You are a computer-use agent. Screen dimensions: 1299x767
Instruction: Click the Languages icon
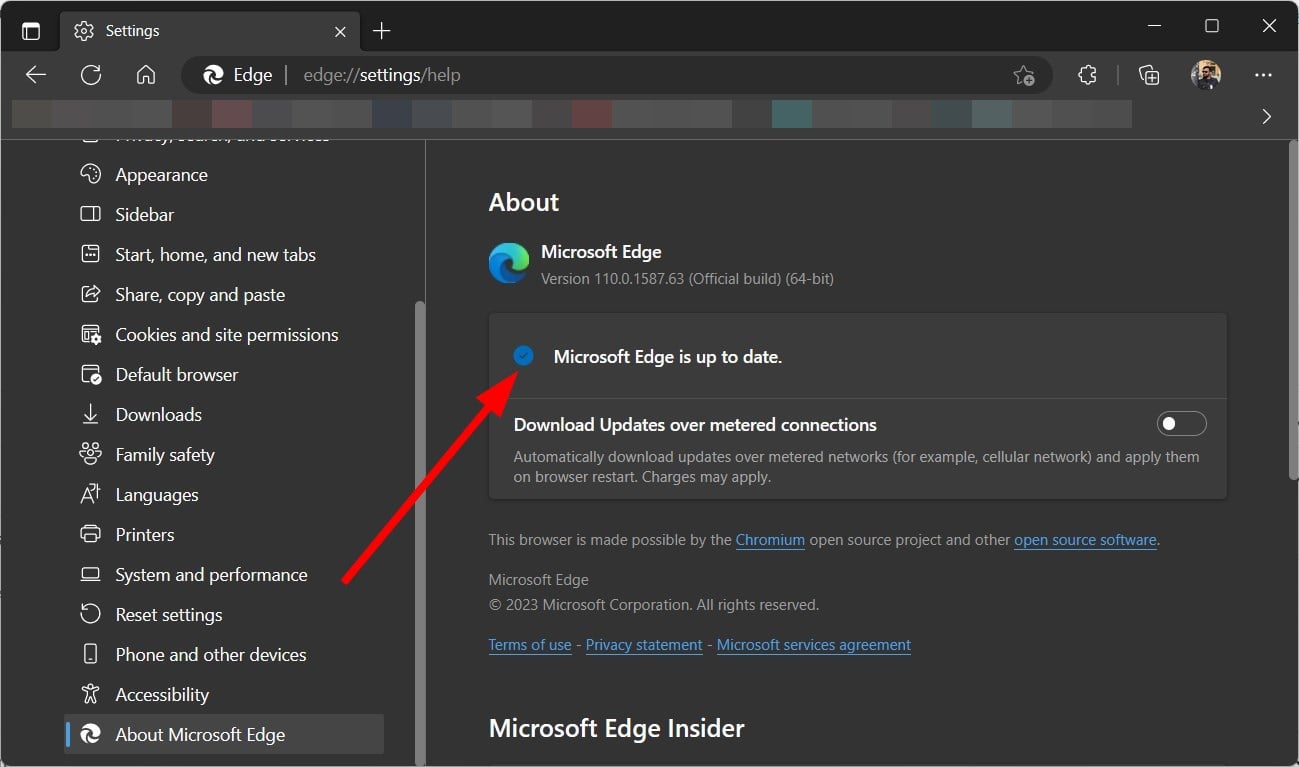(x=90, y=494)
